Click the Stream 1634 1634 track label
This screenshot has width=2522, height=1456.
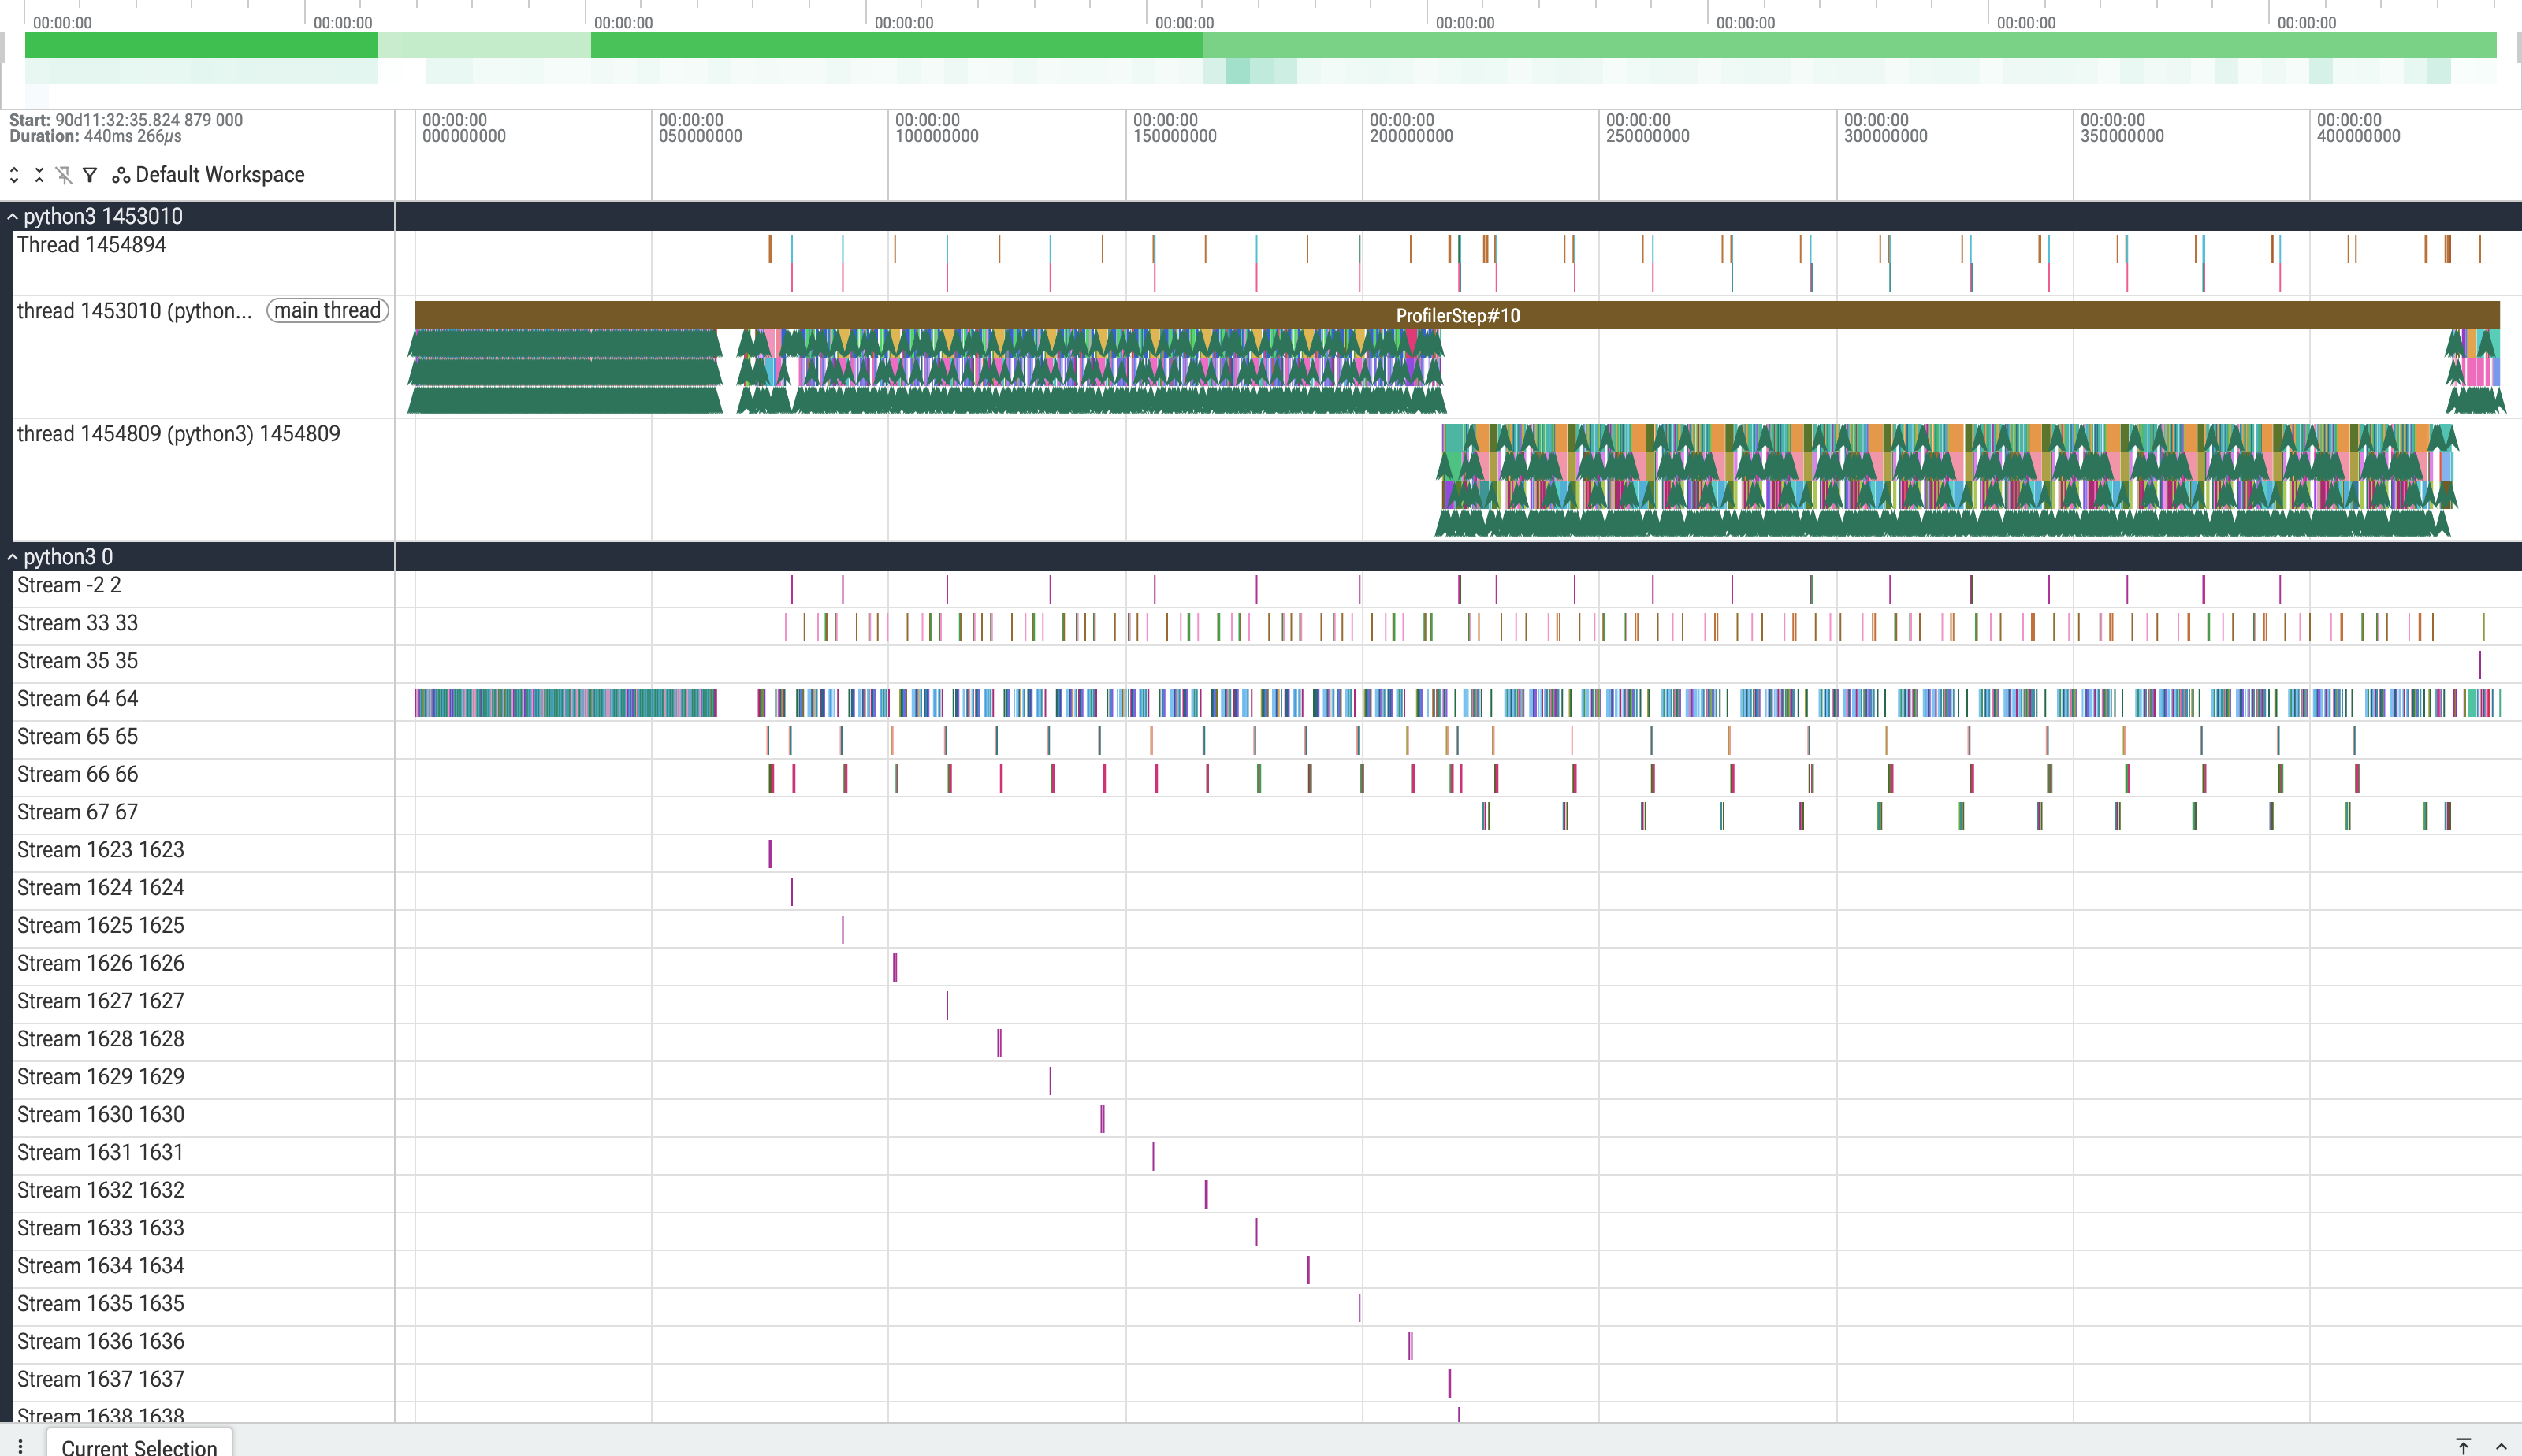click(101, 1266)
